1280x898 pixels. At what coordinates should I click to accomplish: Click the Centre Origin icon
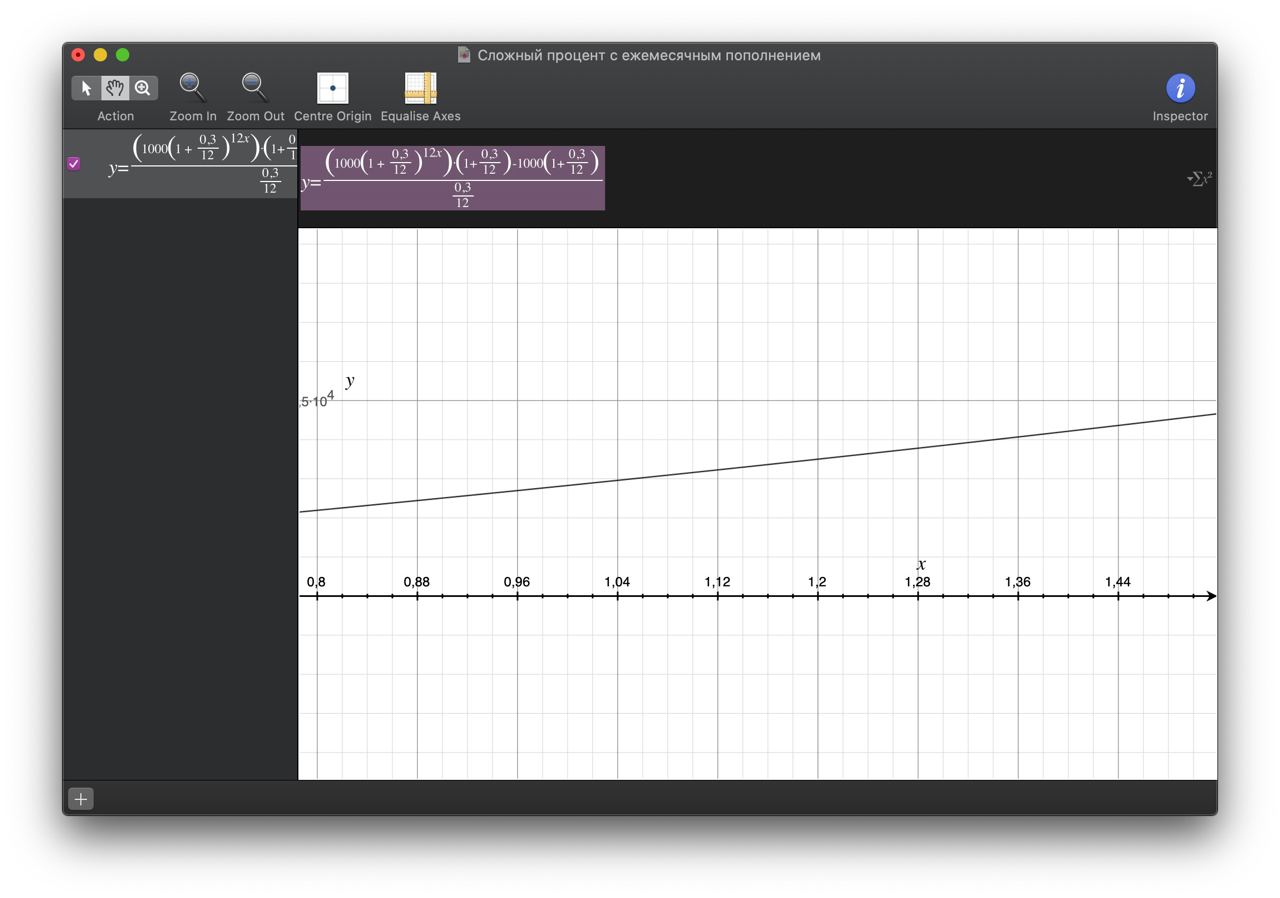click(x=333, y=88)
